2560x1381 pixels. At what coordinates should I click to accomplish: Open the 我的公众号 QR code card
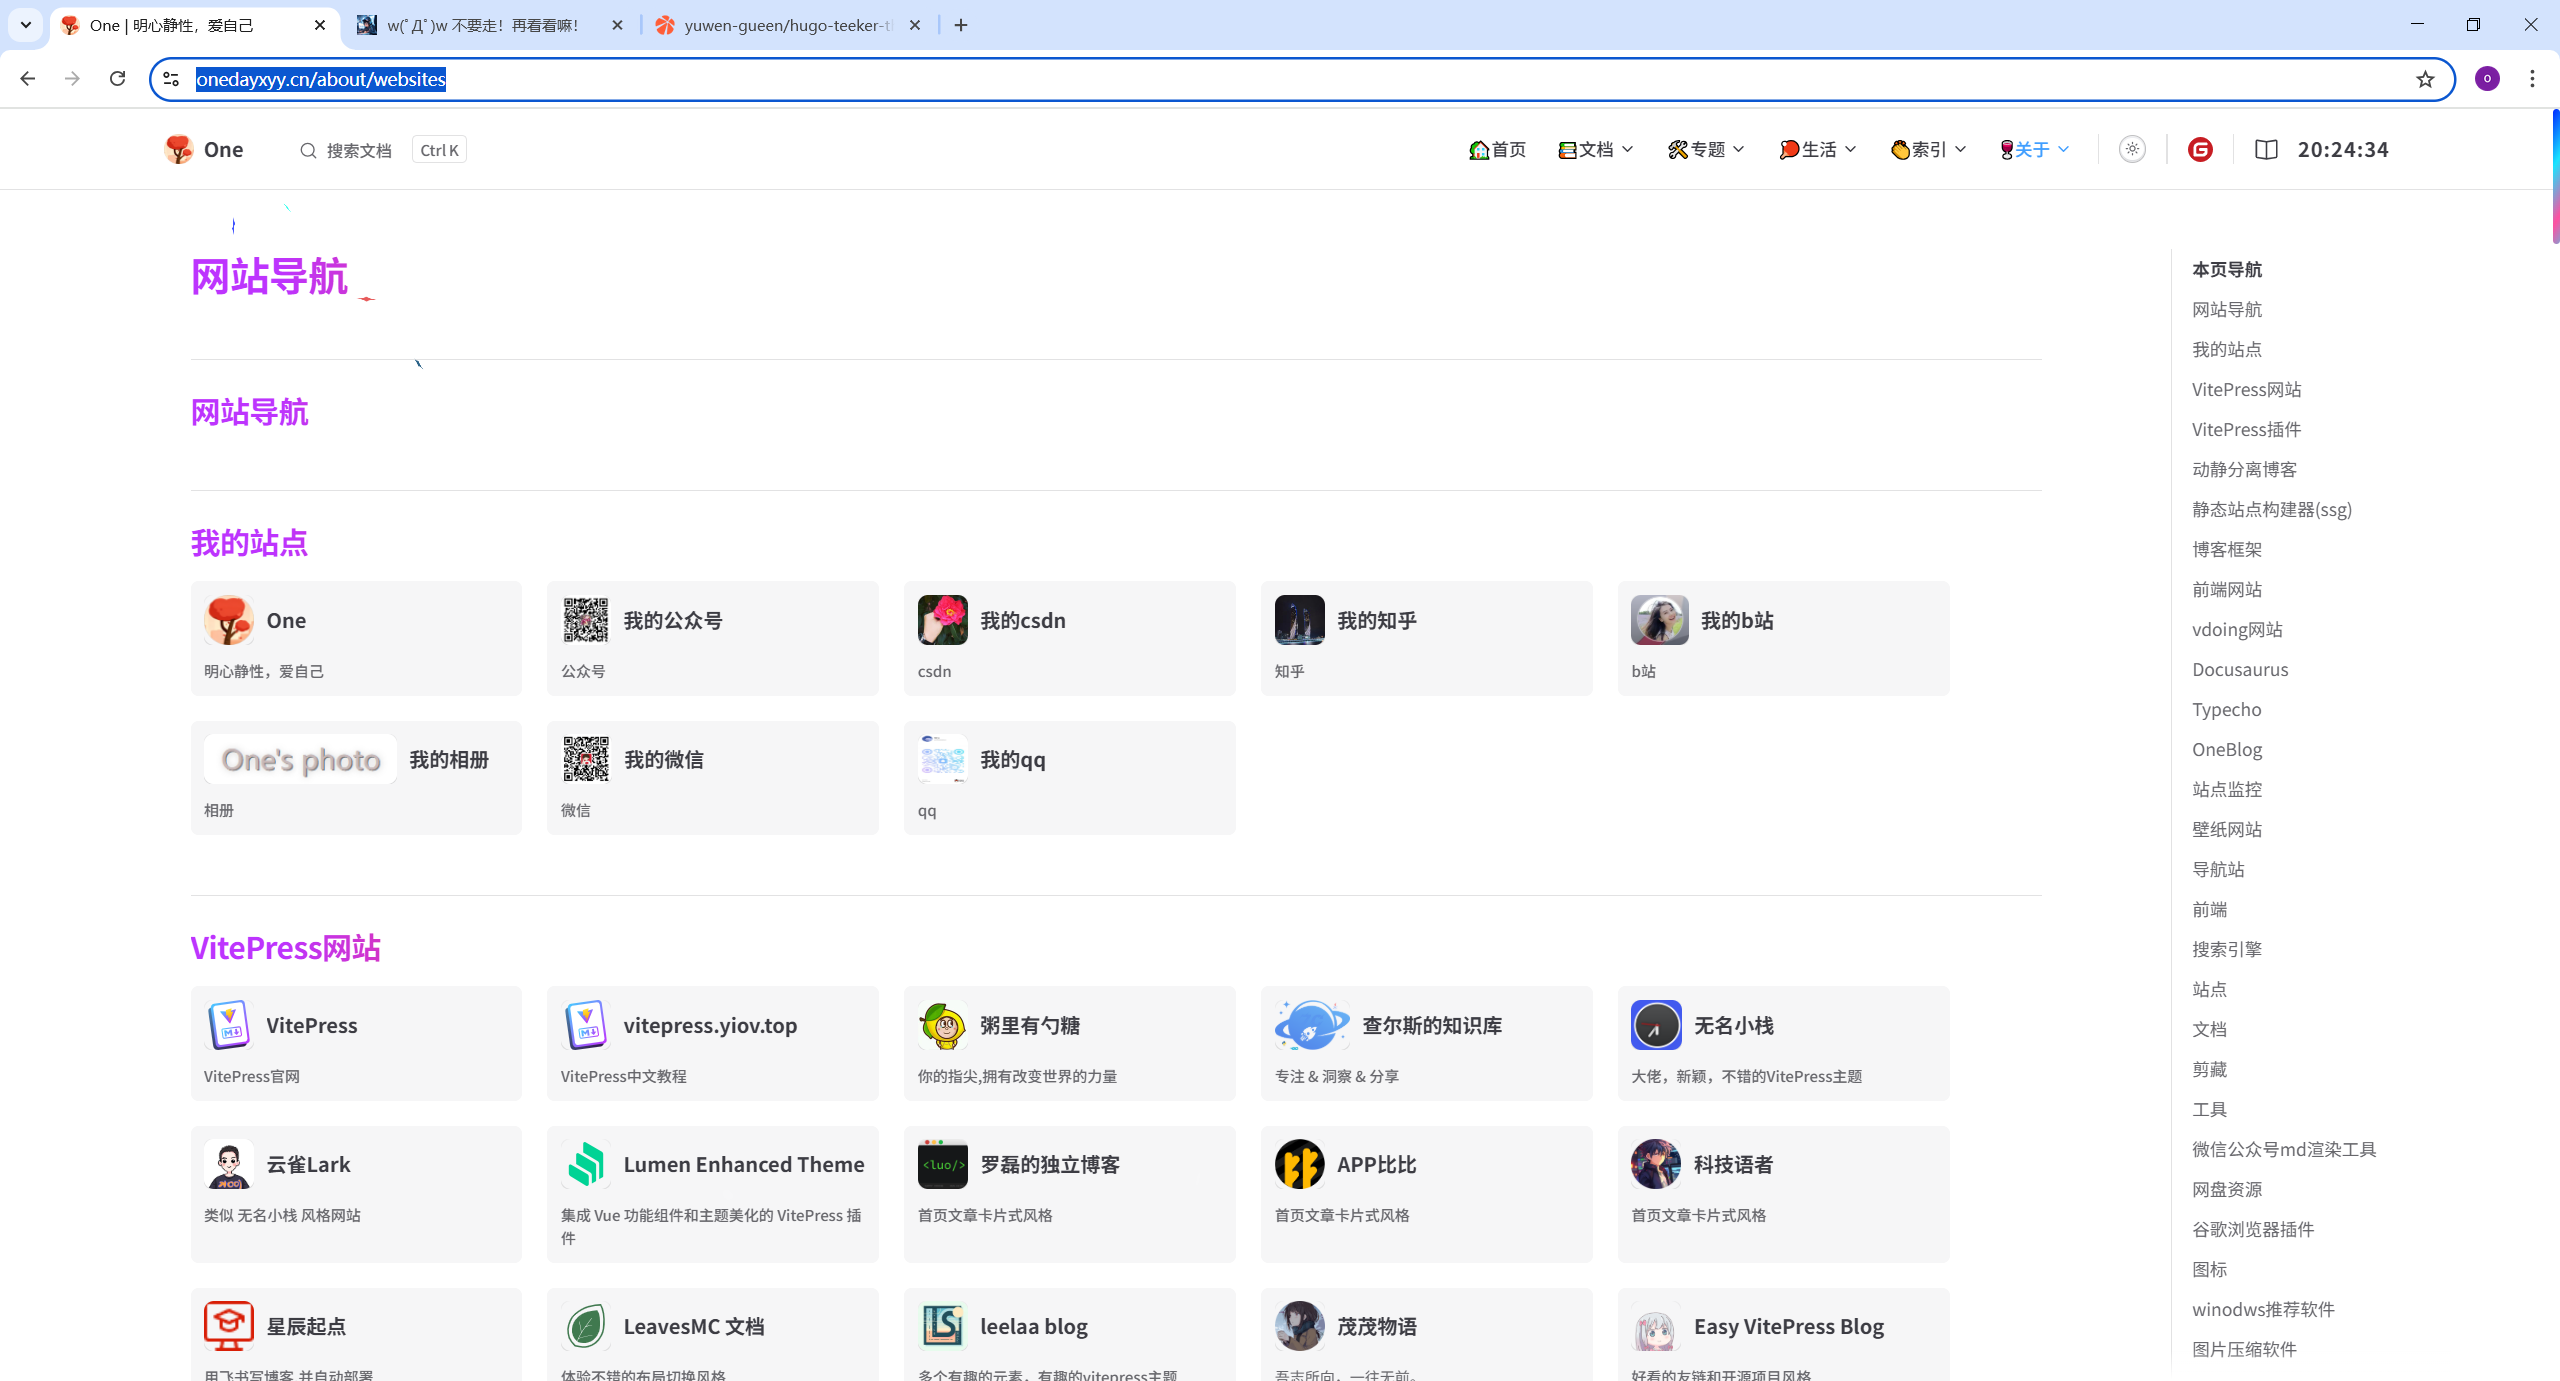point(712,638)
